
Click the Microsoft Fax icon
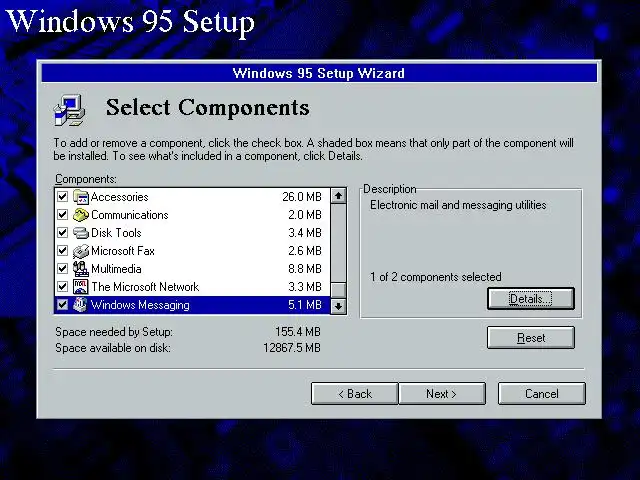tap(81, 251)
